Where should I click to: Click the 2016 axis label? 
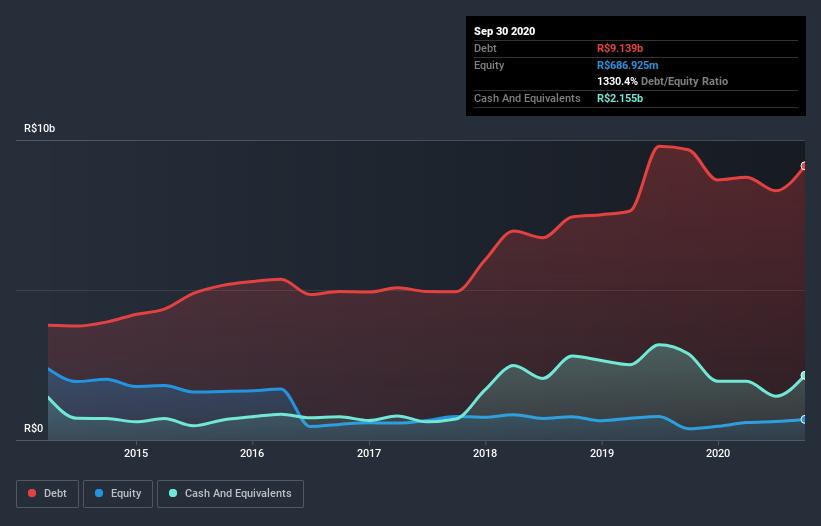tap(252, 453)
